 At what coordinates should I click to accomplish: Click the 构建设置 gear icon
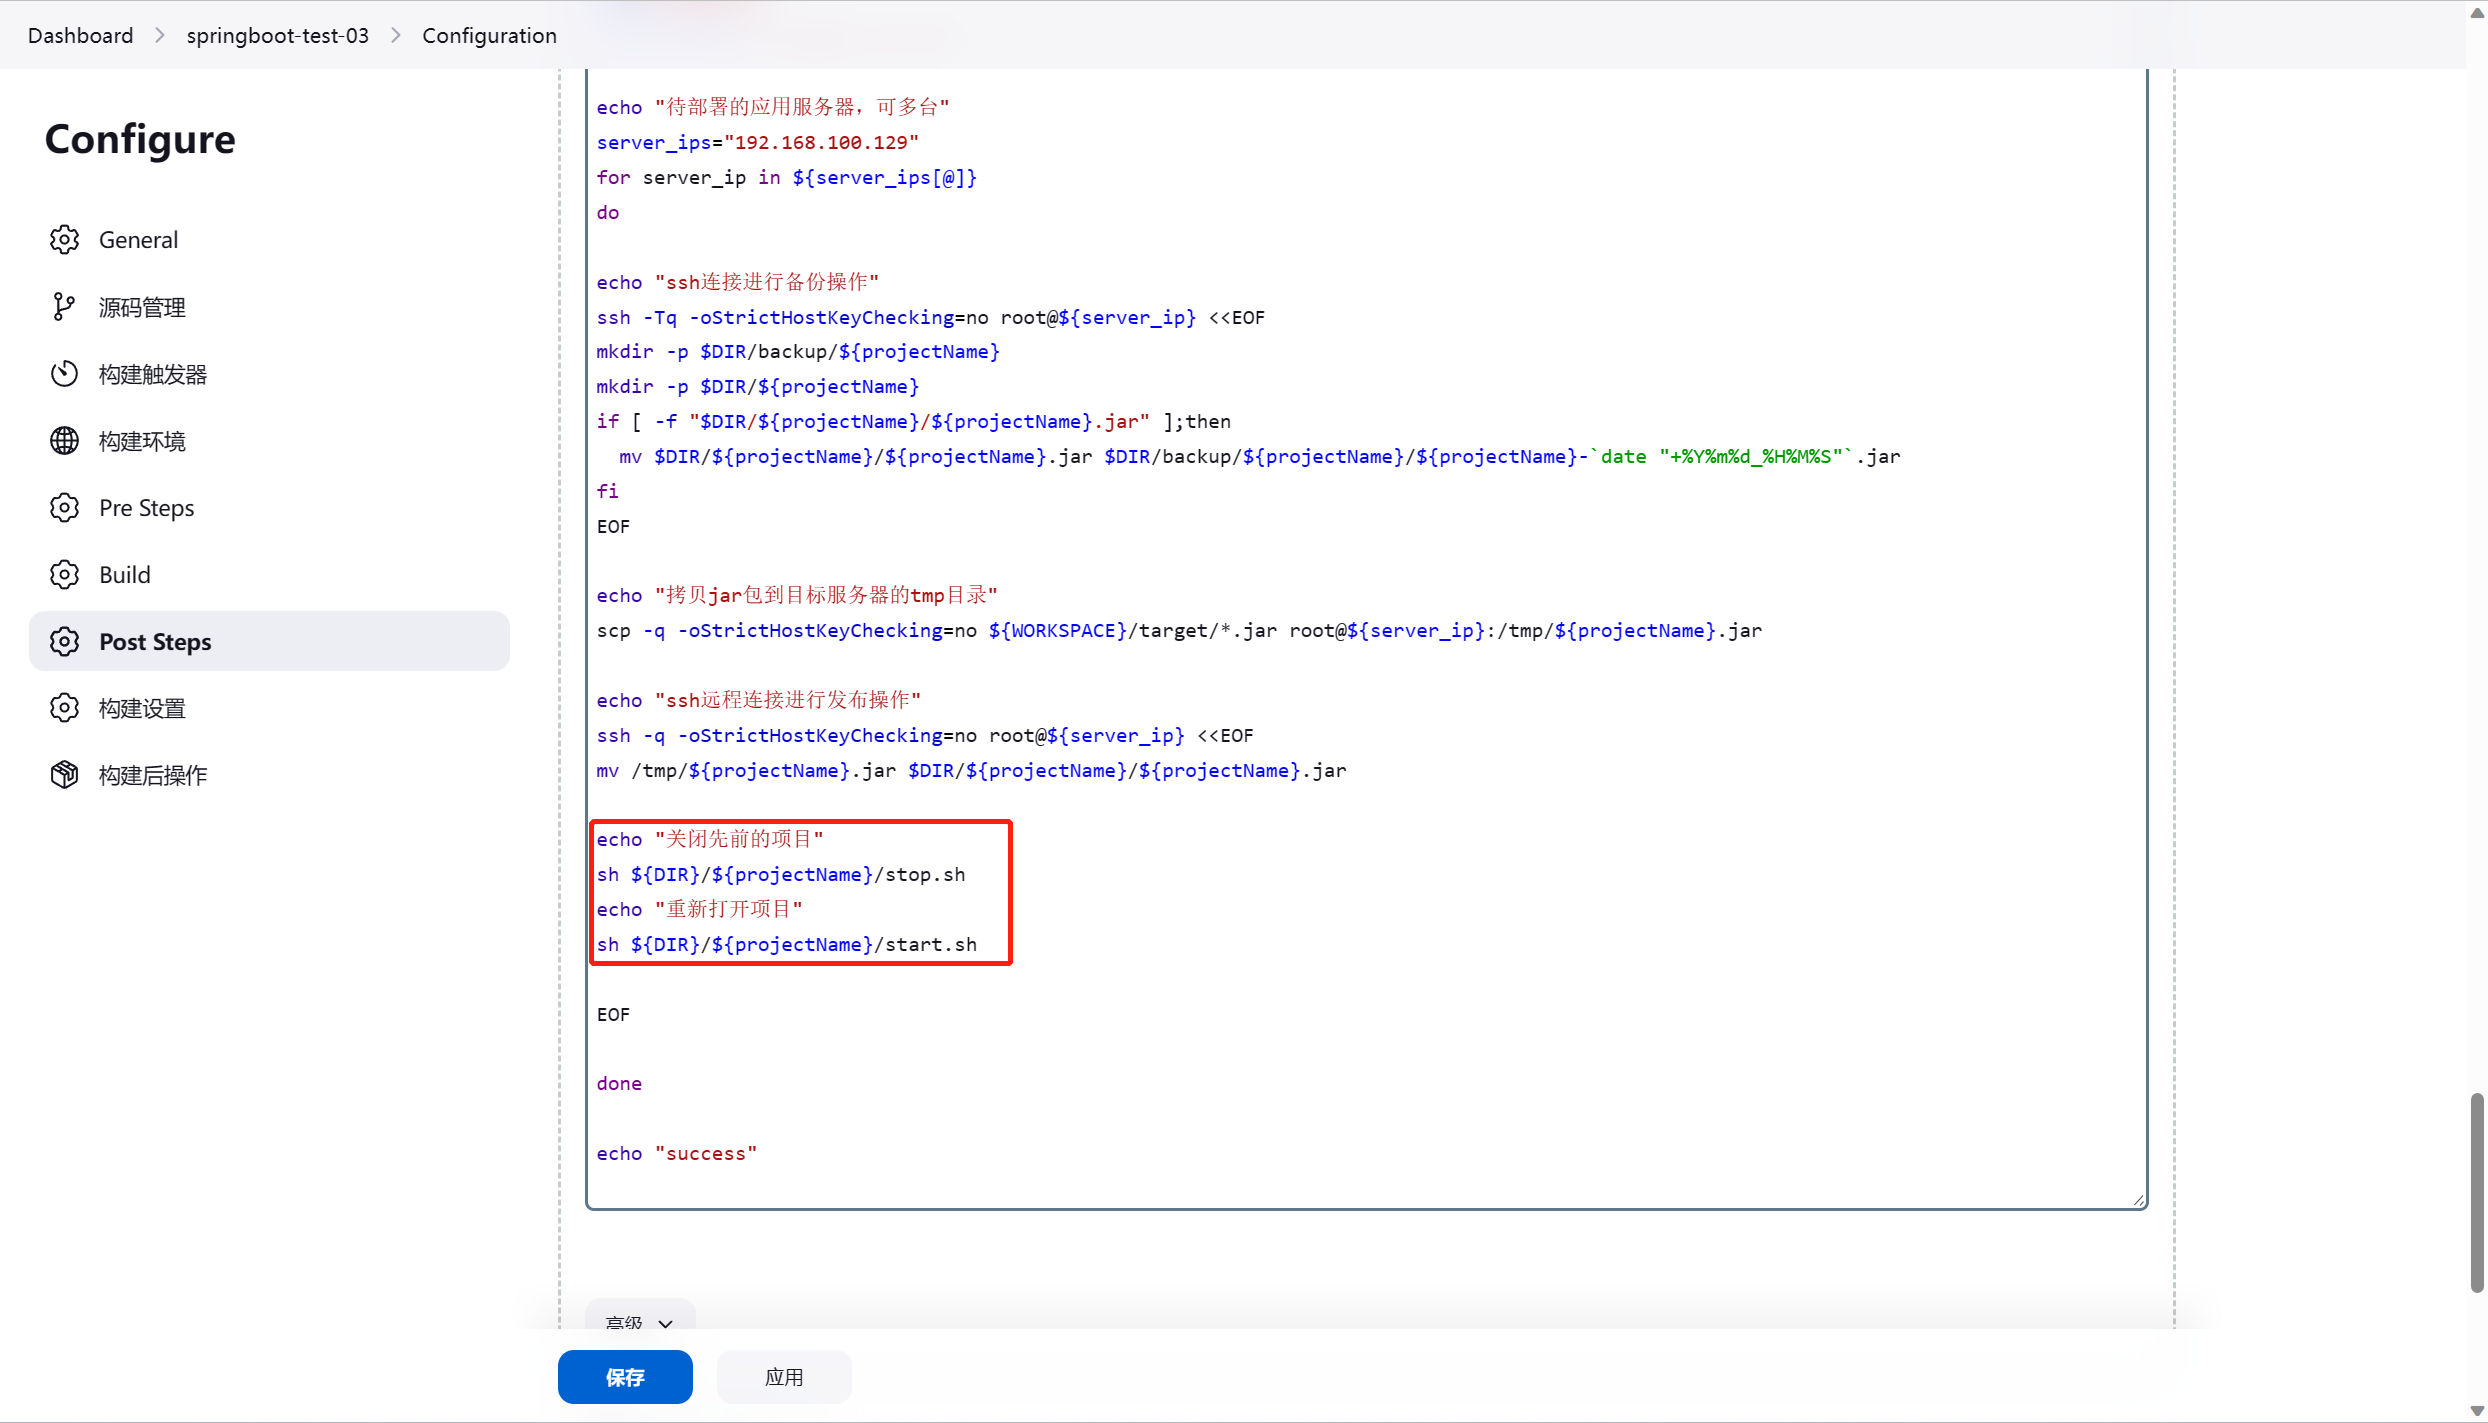[64, 708]
